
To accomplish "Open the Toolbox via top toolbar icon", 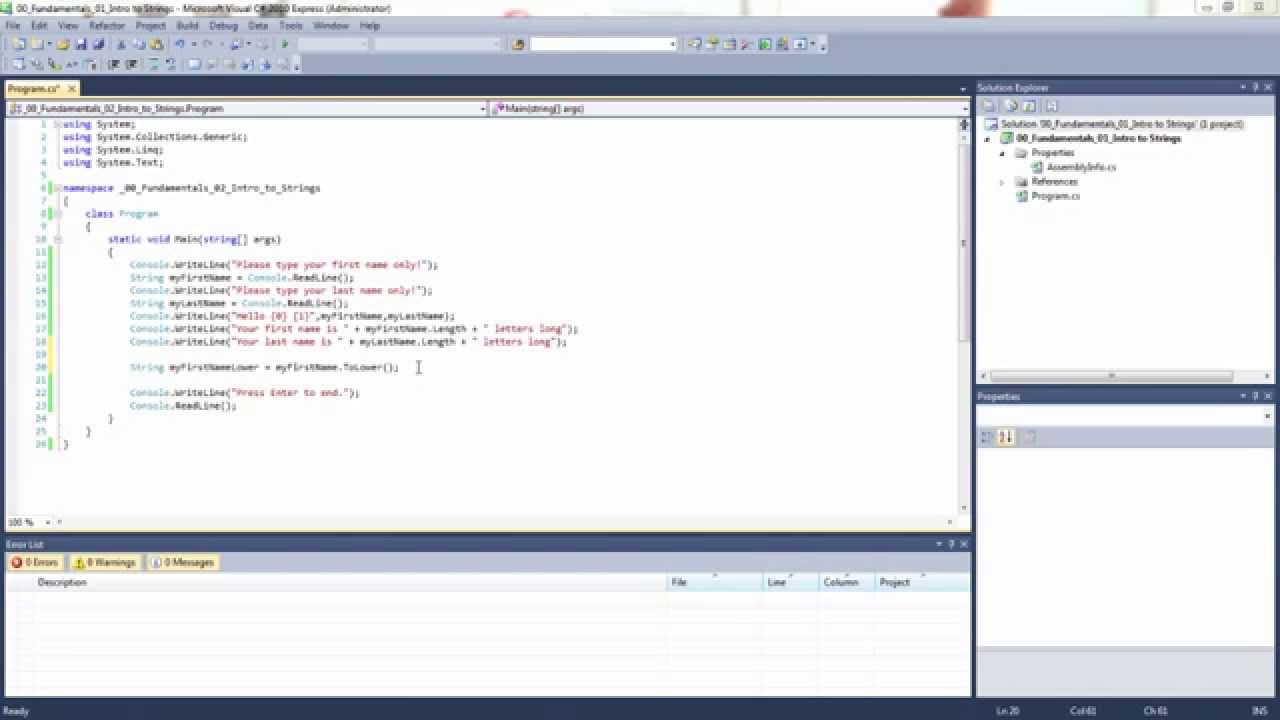I will coord(746,44).
